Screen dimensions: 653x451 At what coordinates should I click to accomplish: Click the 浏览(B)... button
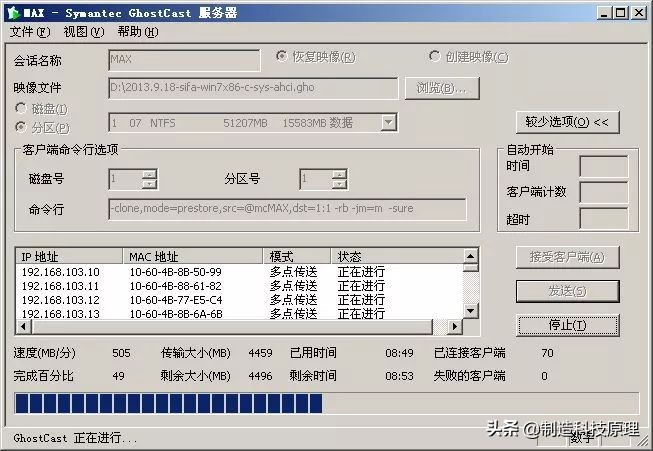pyautogui.click(x=442, y=88)
